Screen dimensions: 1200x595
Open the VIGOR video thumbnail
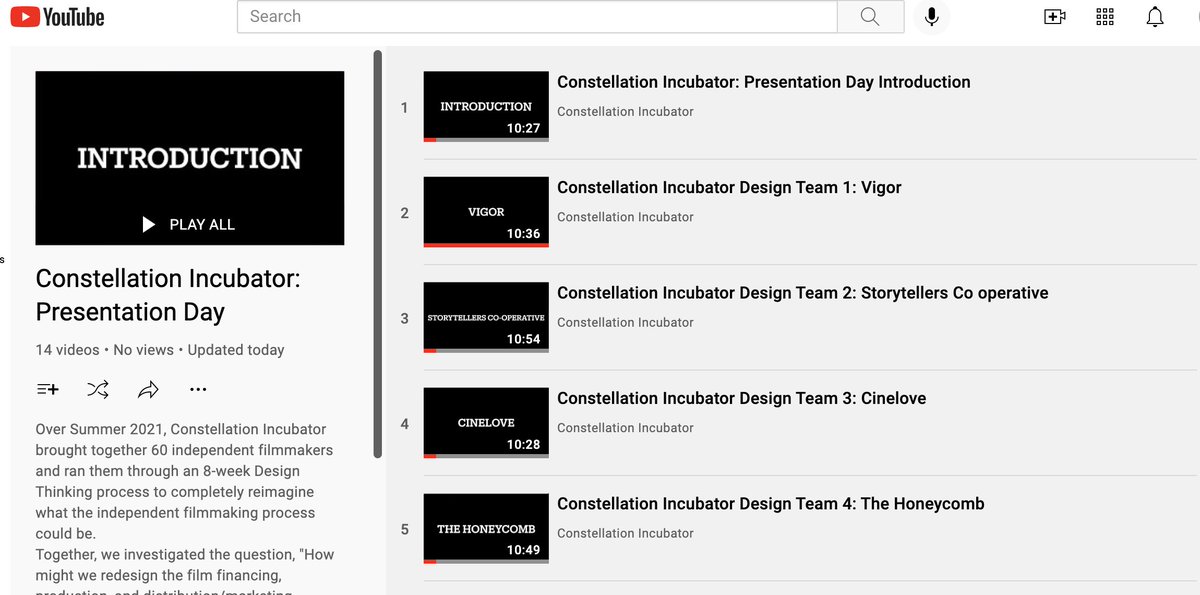point(486,212)
